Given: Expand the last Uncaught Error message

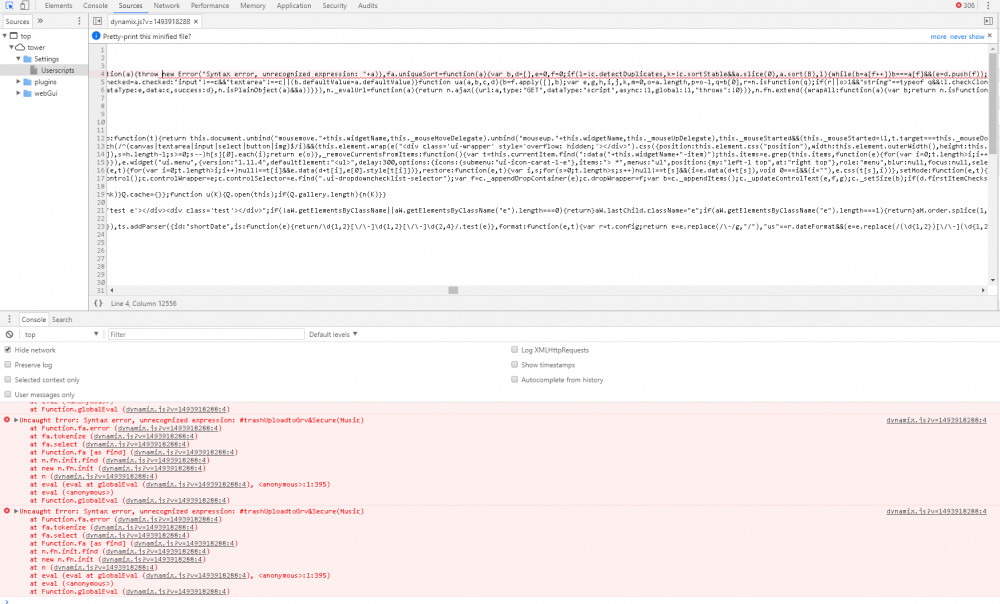Looking at the screenshot, I should click(16, 511).
